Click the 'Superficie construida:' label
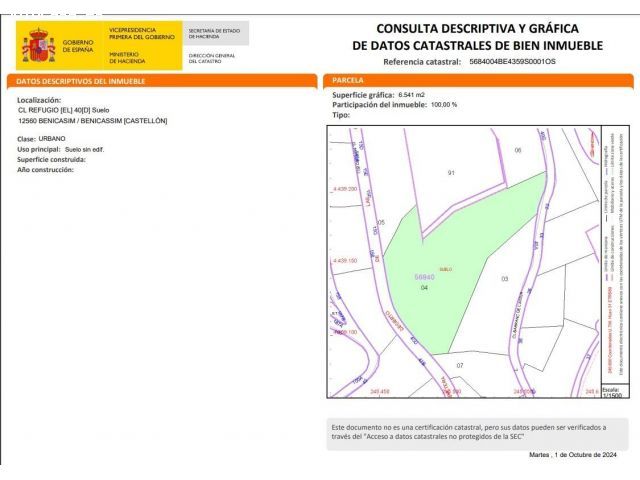 pos(51,160)
